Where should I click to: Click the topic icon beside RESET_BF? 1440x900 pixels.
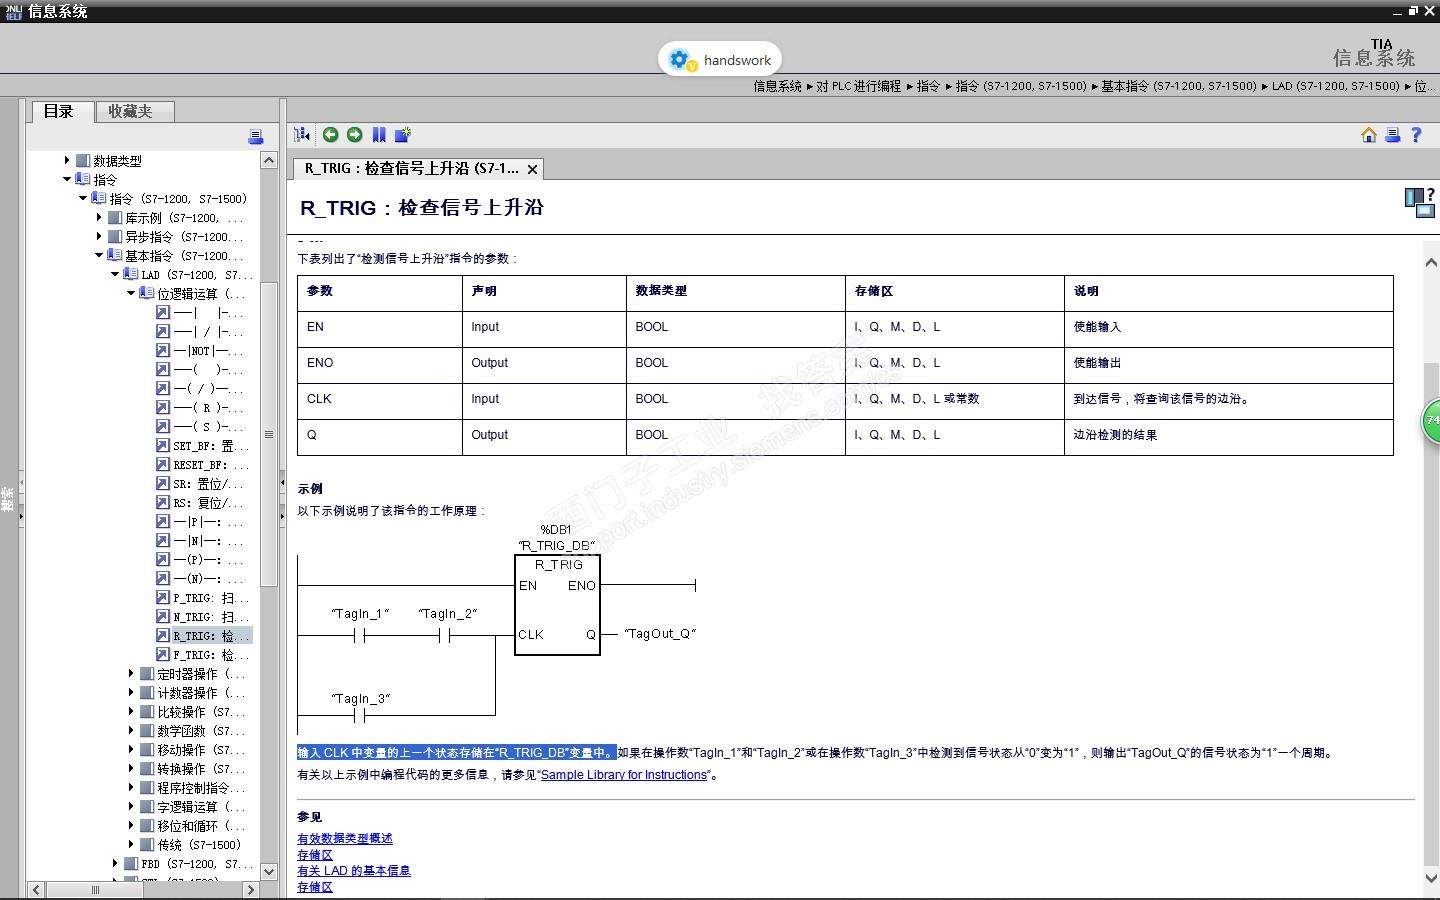163,464
